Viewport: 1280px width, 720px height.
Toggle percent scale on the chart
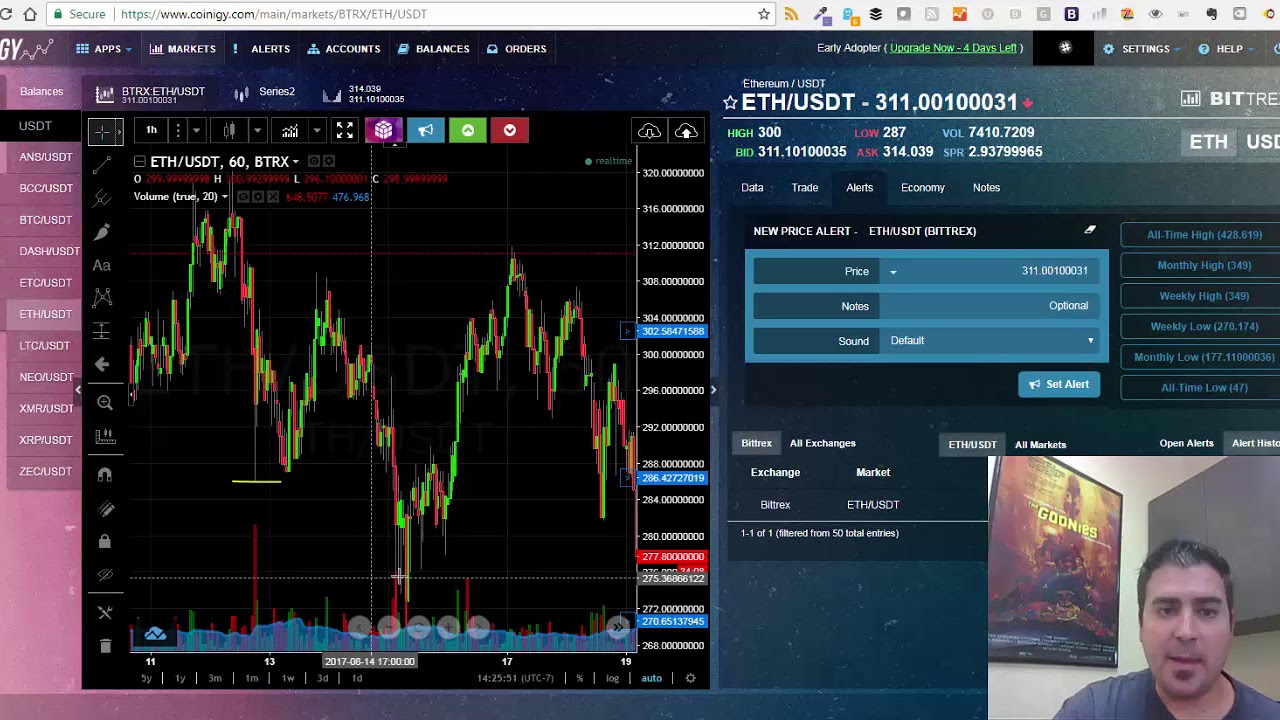click(579, 678)
